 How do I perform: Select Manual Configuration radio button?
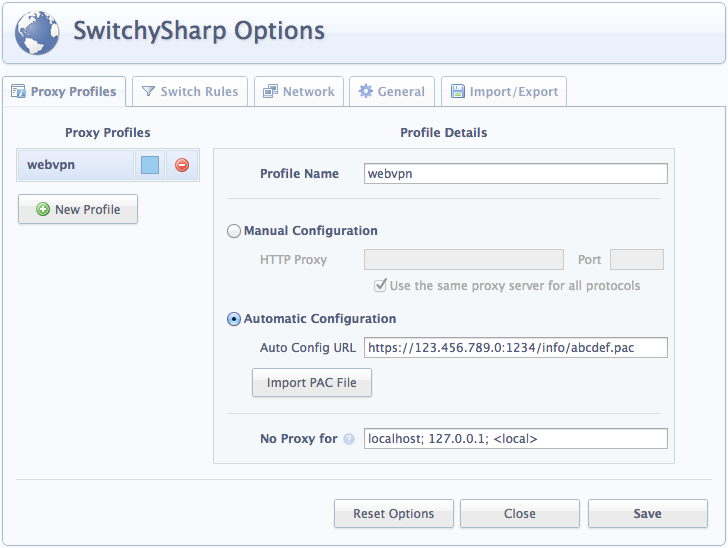(x=234, y=231)
